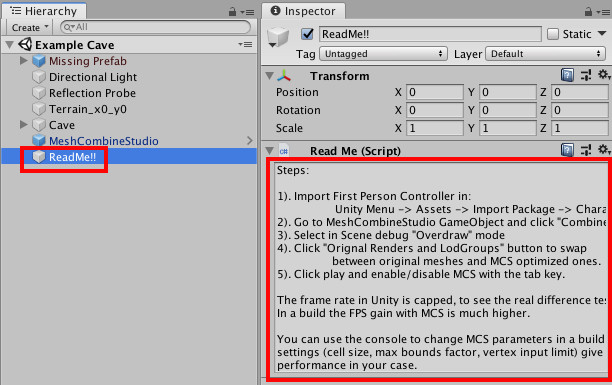
Task: Open Transform gear settings menu
Action: click(x=604, y=75)
